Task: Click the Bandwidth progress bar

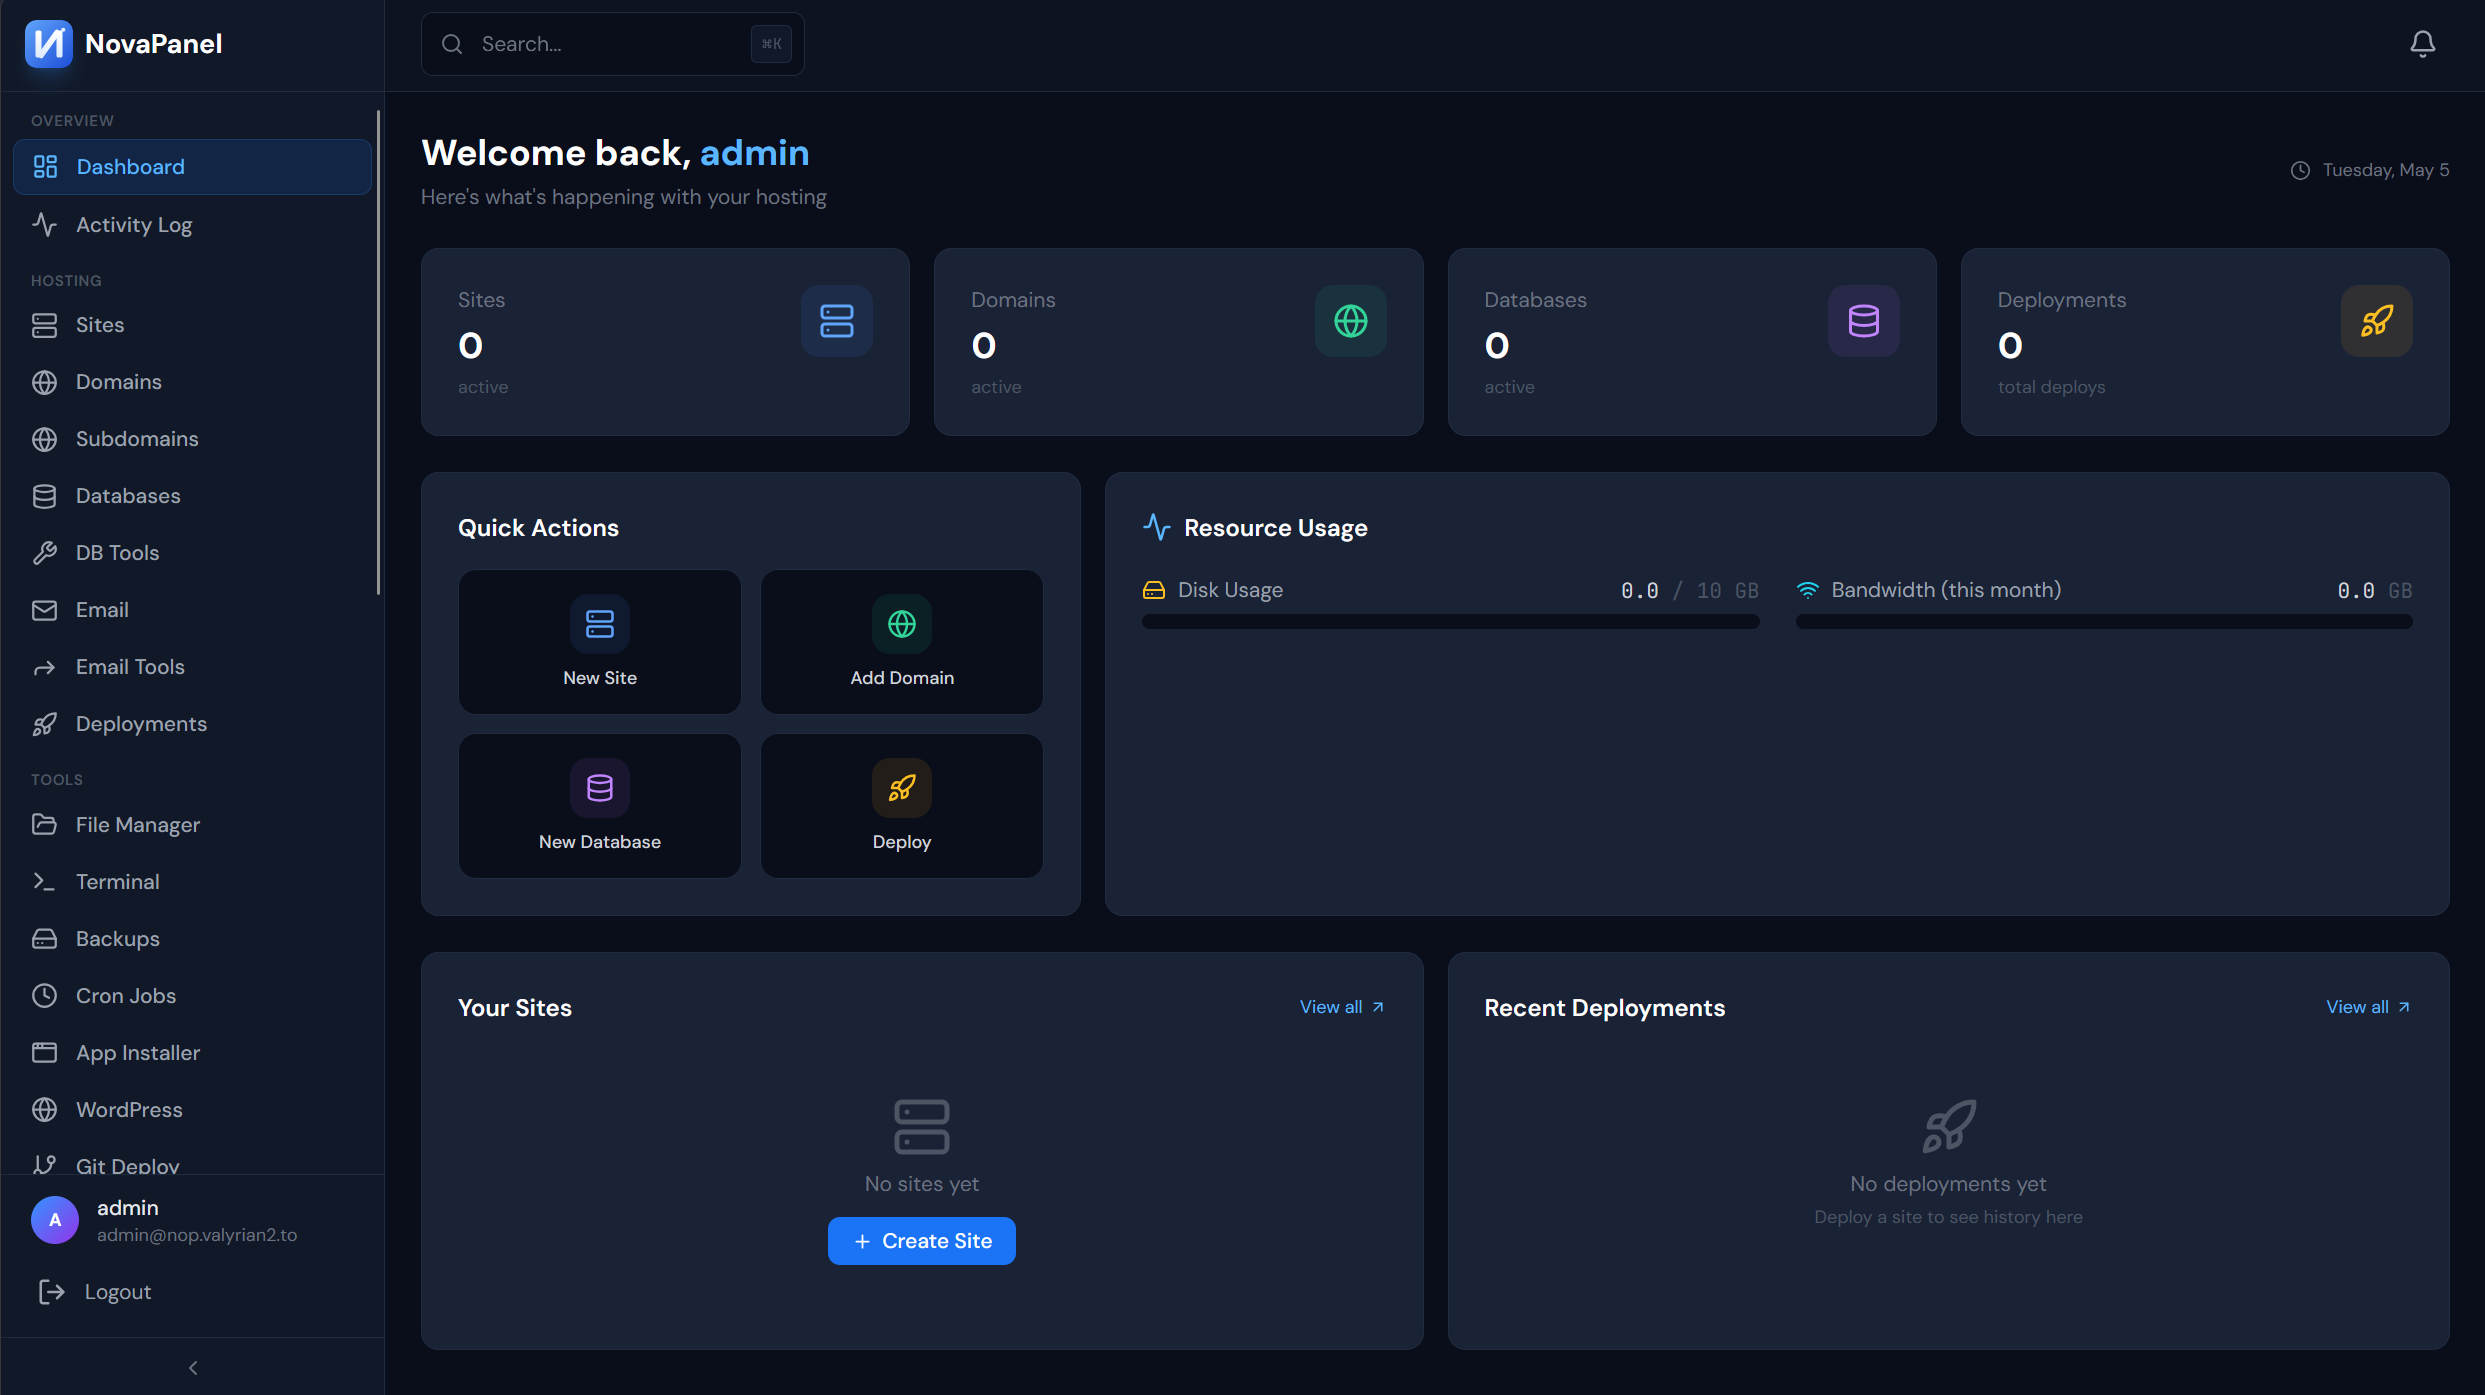Action: (2104, 622)
